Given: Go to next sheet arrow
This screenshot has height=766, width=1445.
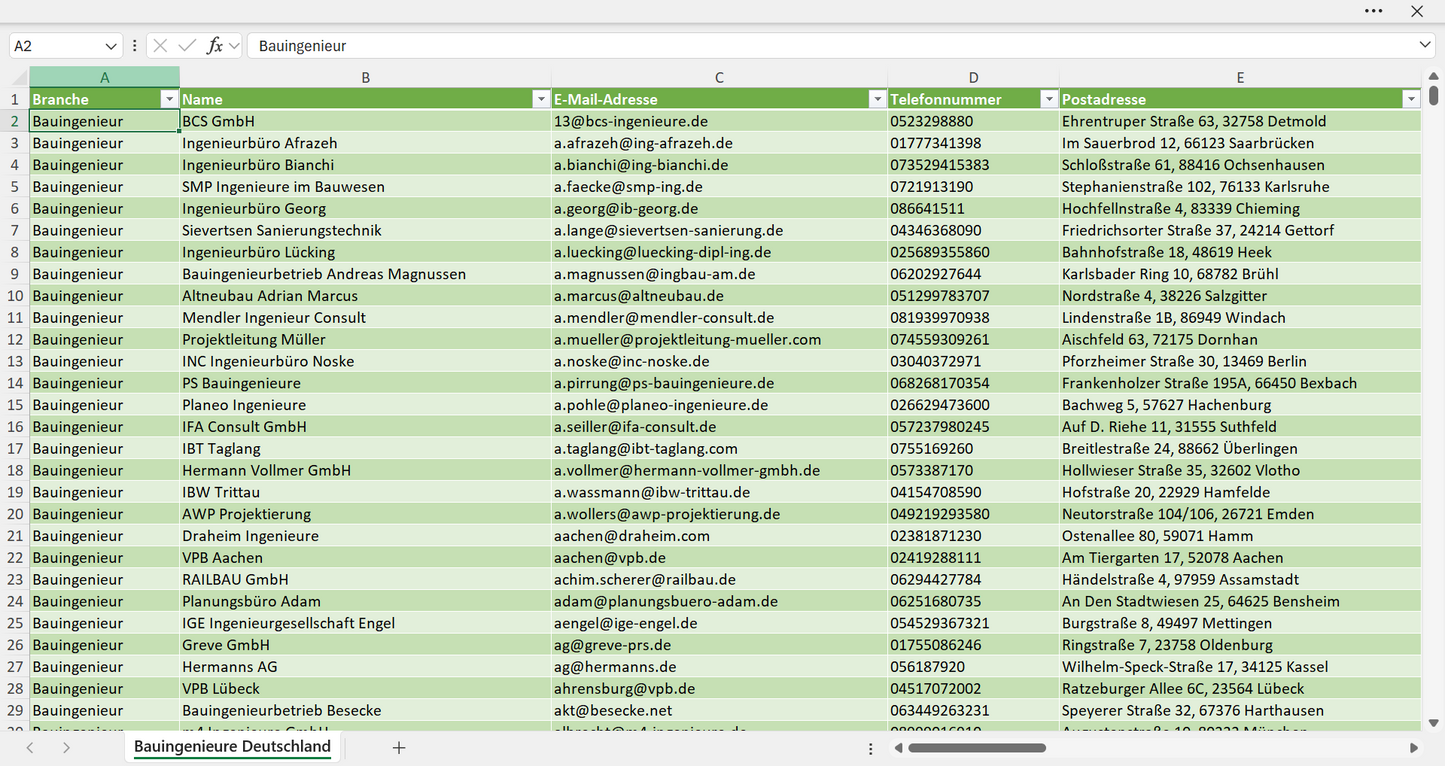Looking at the screenshot, I should pos(66,748).
